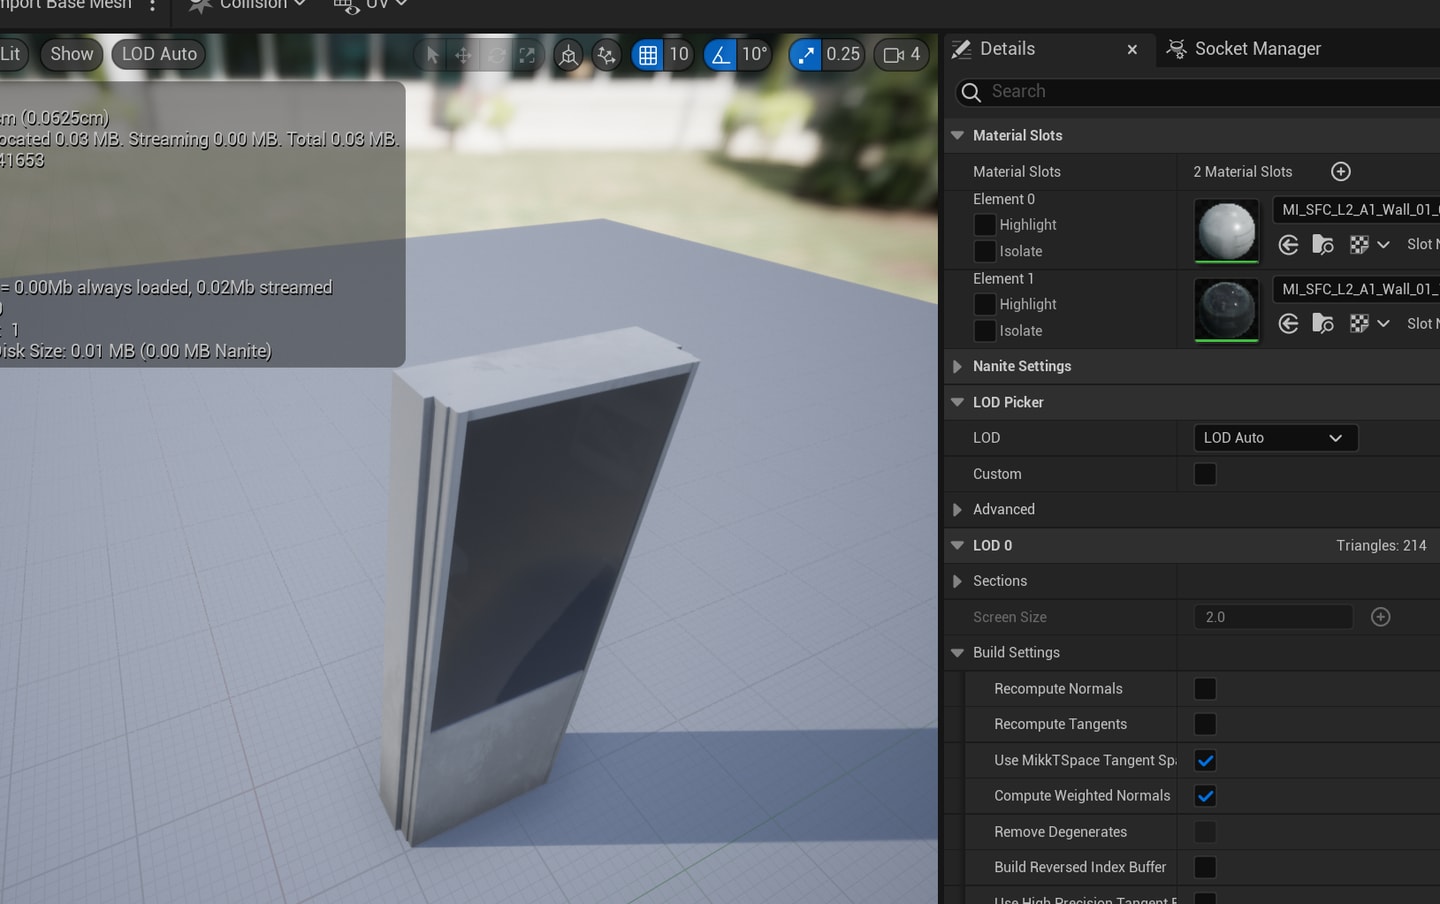The width and height of the screenshot is (1440, 904).
Task: Enable Isolate for Element 0
Action: coord(985,251)
